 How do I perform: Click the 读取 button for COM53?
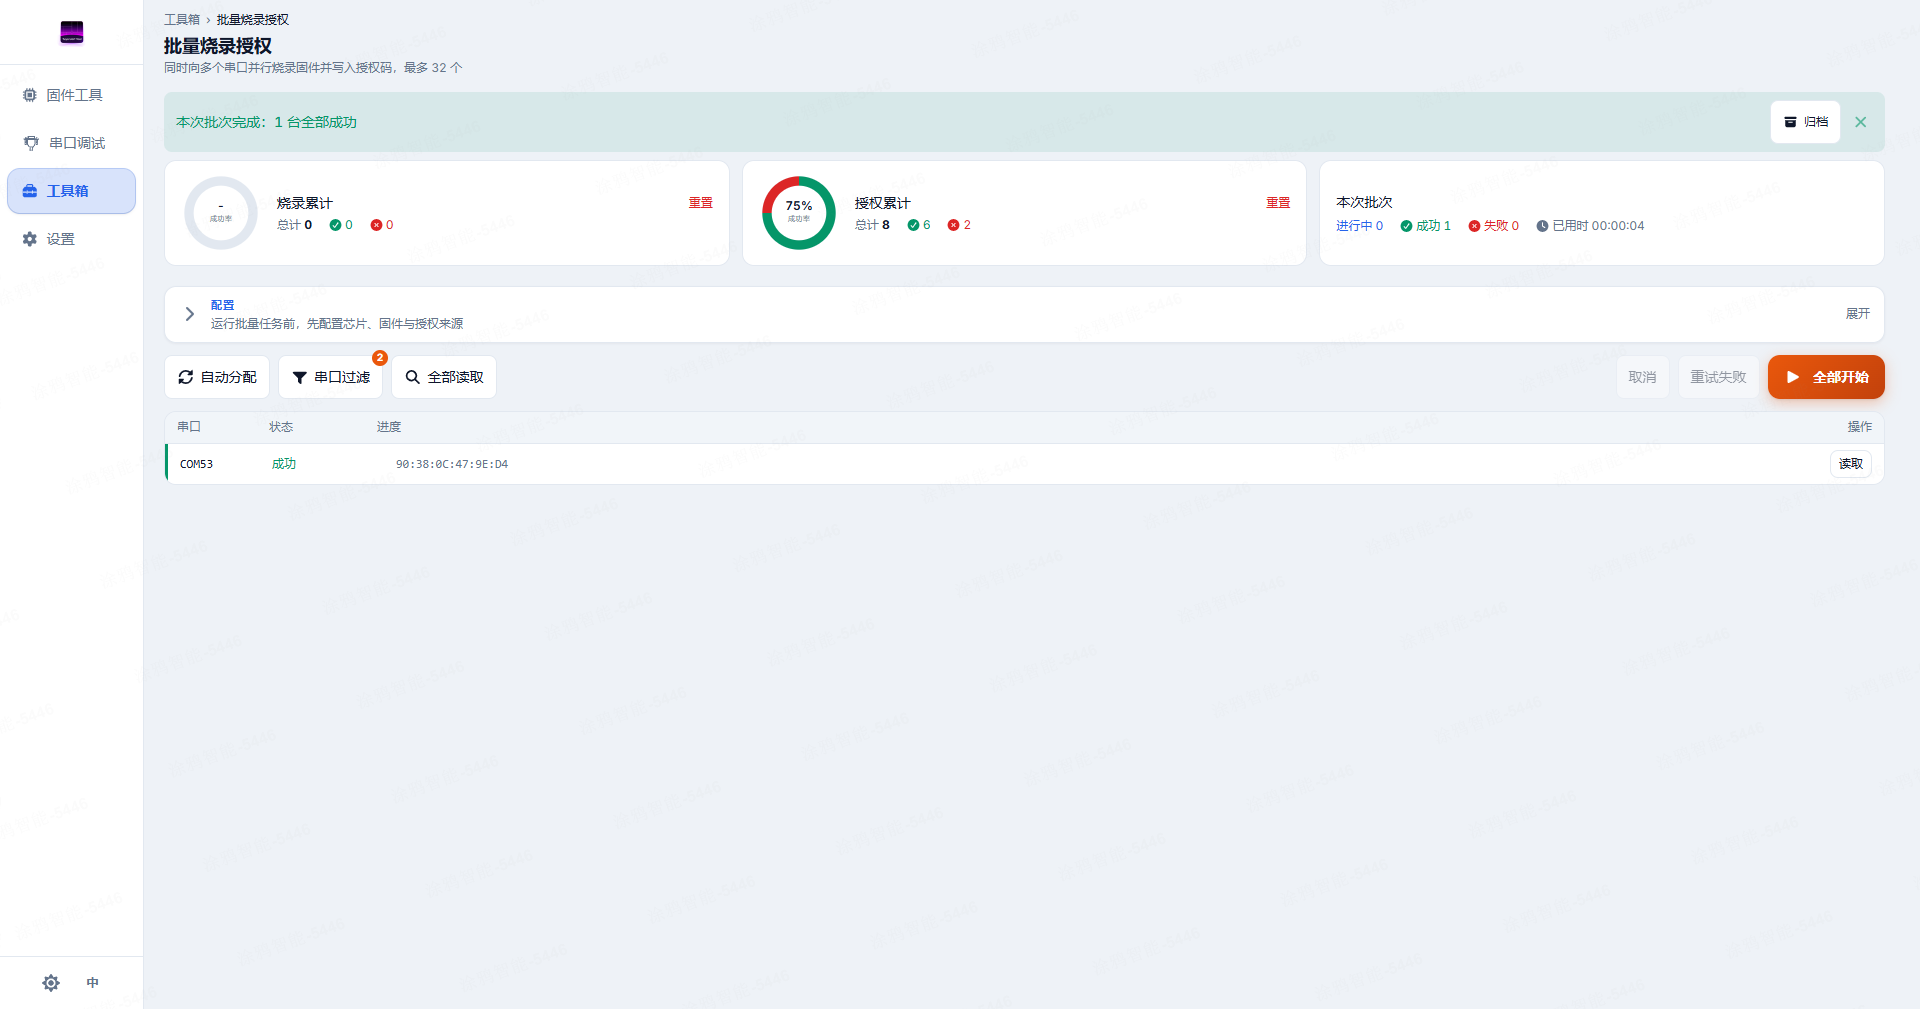tap(1850, 464)
